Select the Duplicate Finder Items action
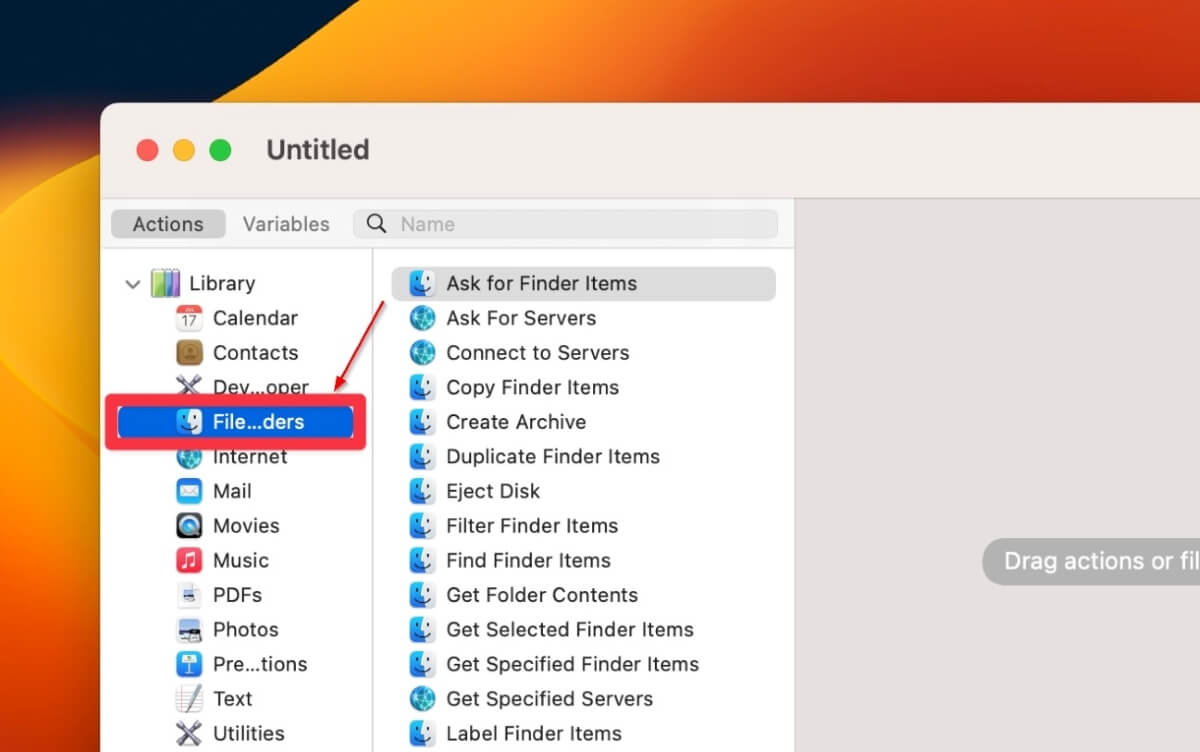This screenshot has height=752, width=1200. [x=553, y=456]
